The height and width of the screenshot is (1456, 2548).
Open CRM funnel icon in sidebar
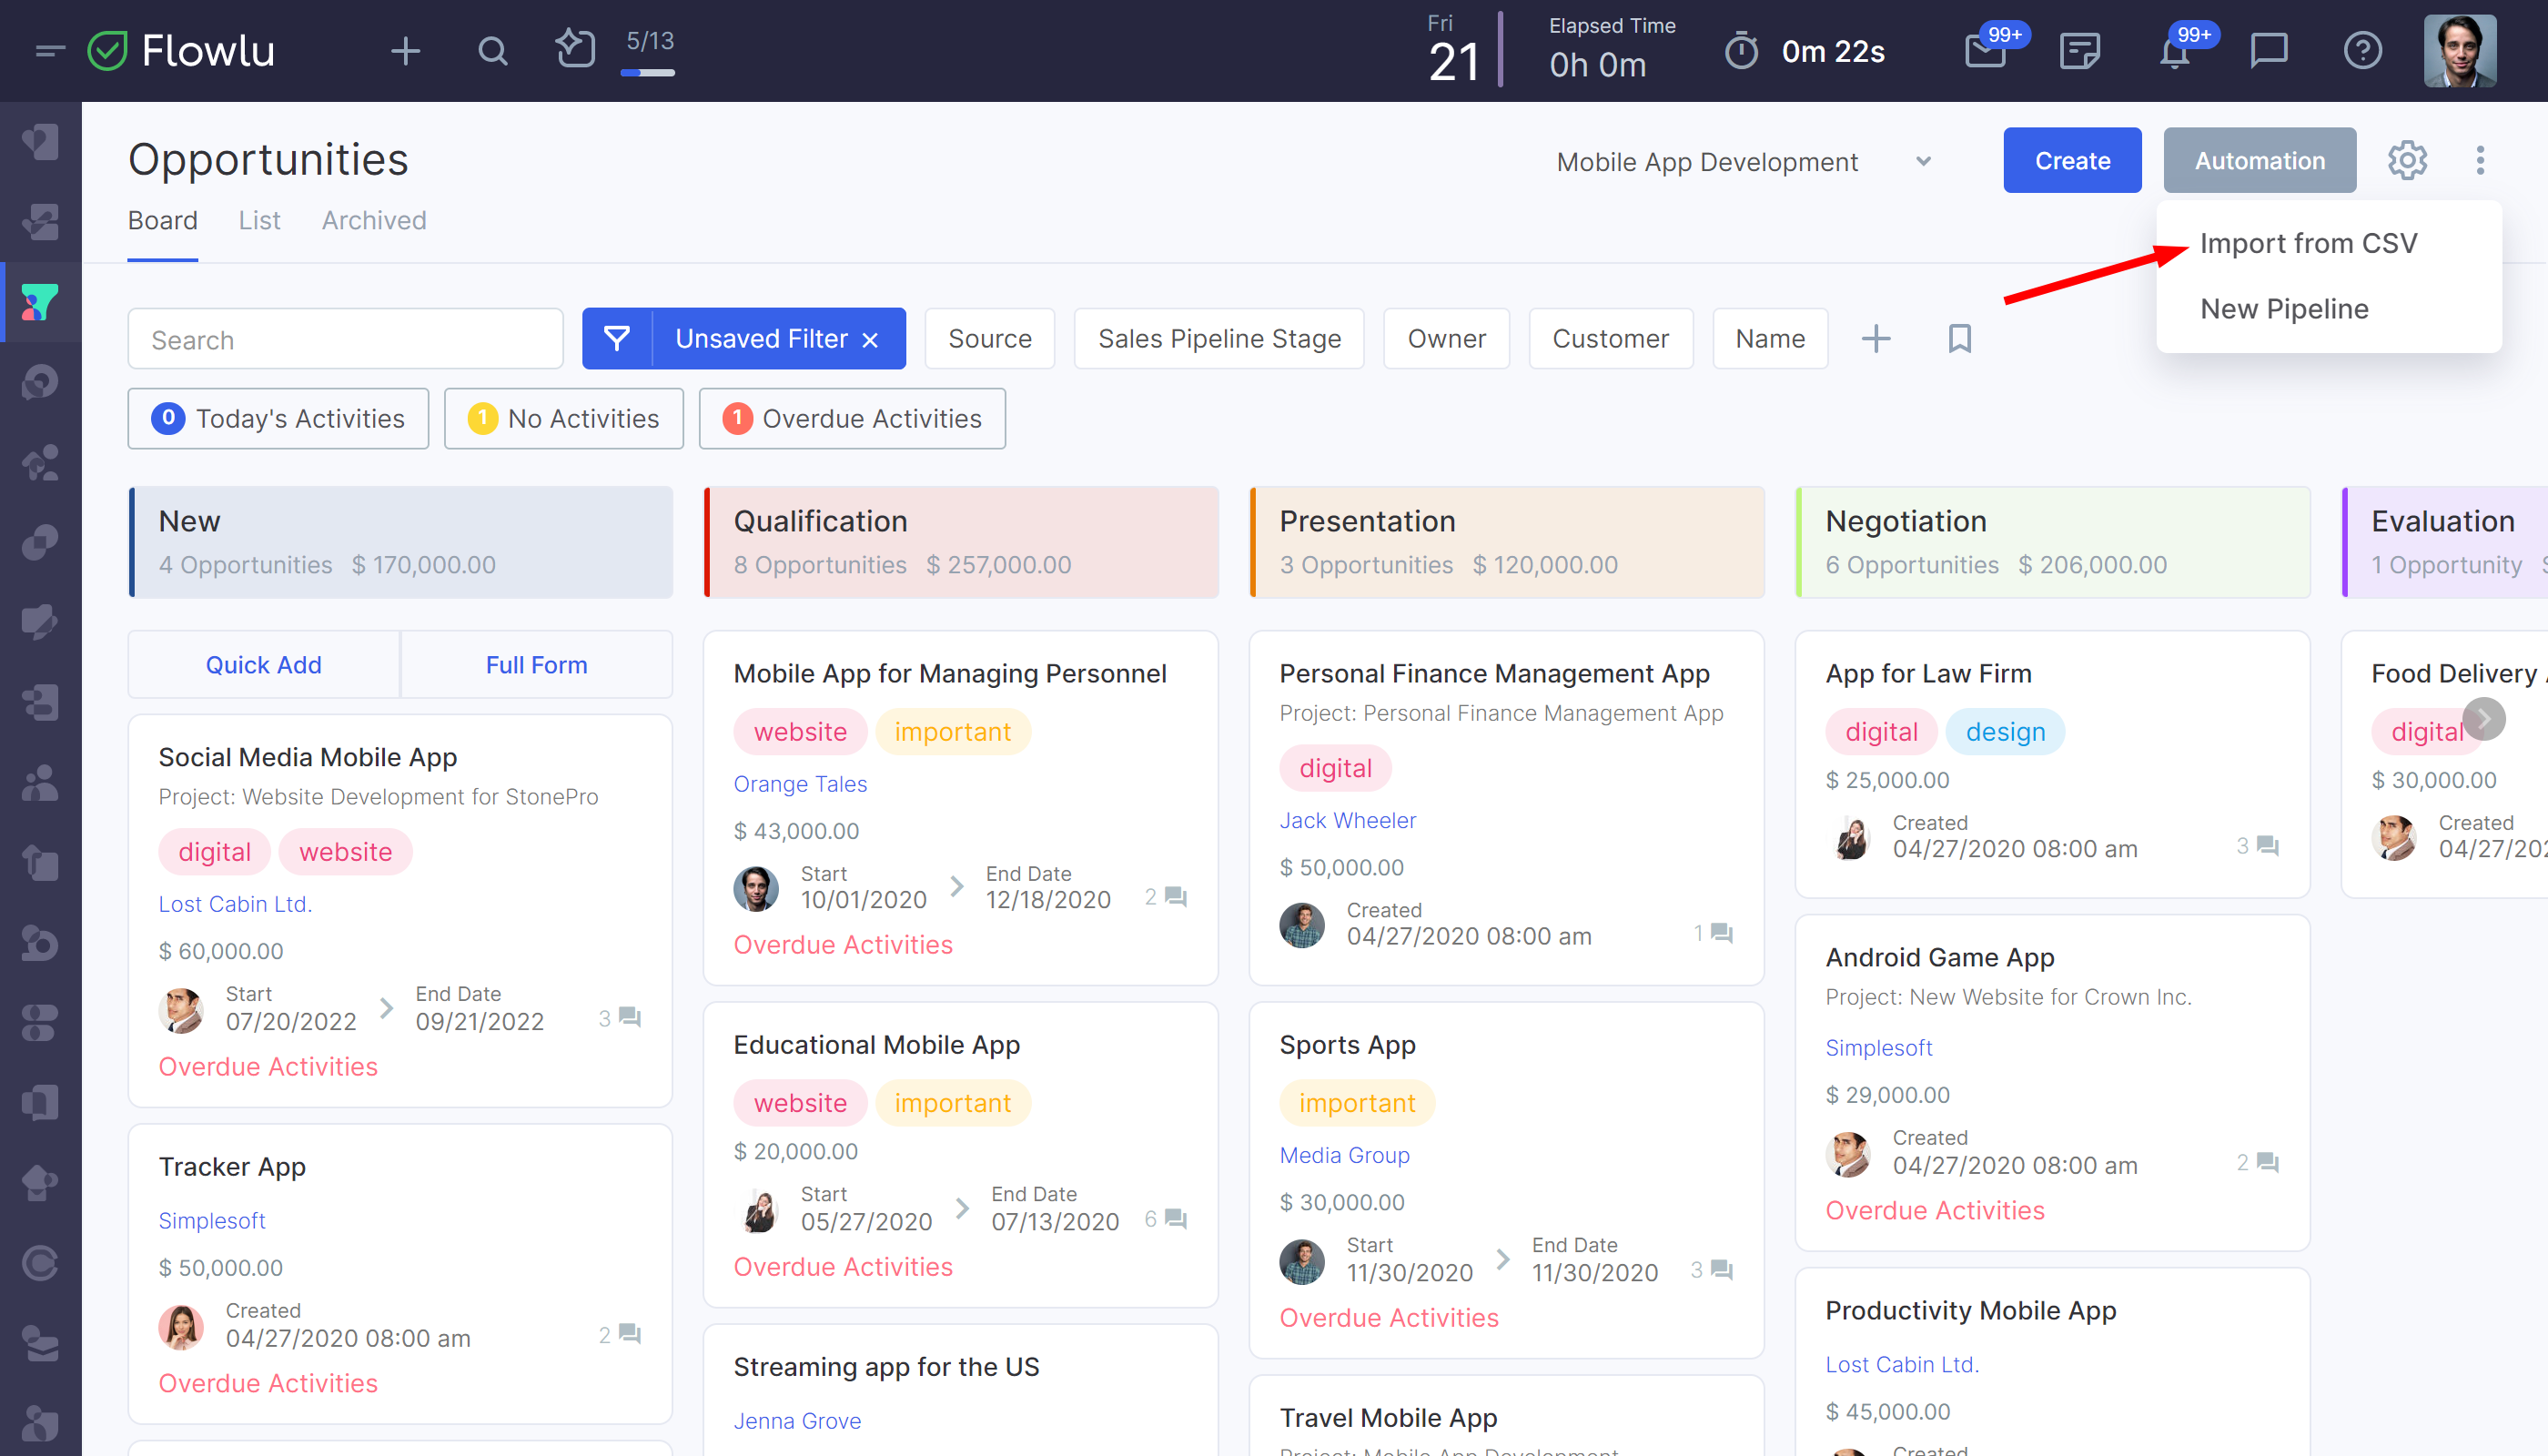pyautogui.click(x=40, y=301)
